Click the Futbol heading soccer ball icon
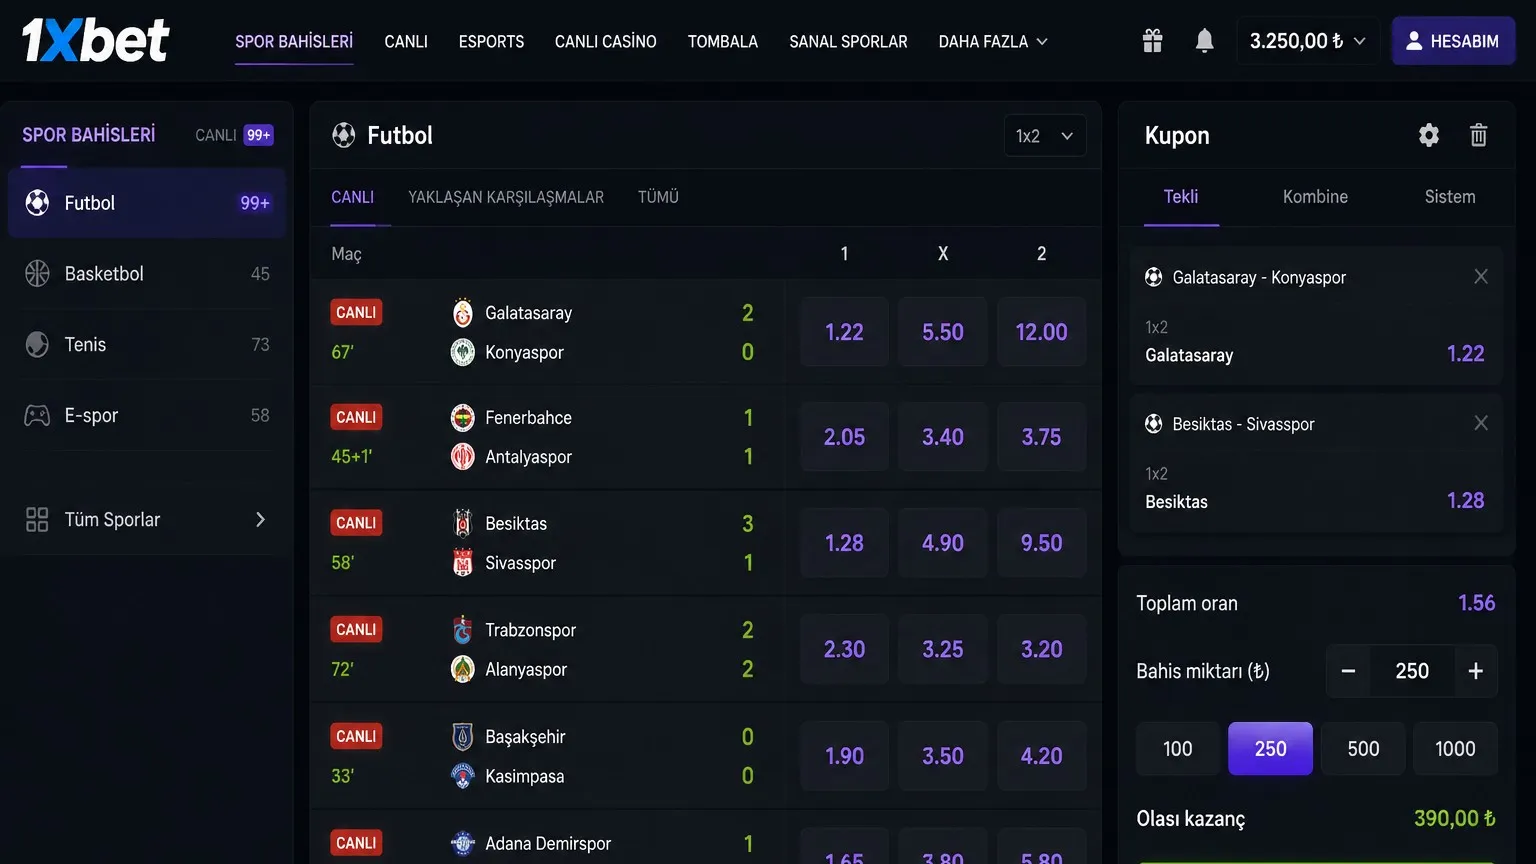Screen dimensions: 1536x864 point(344,135)
